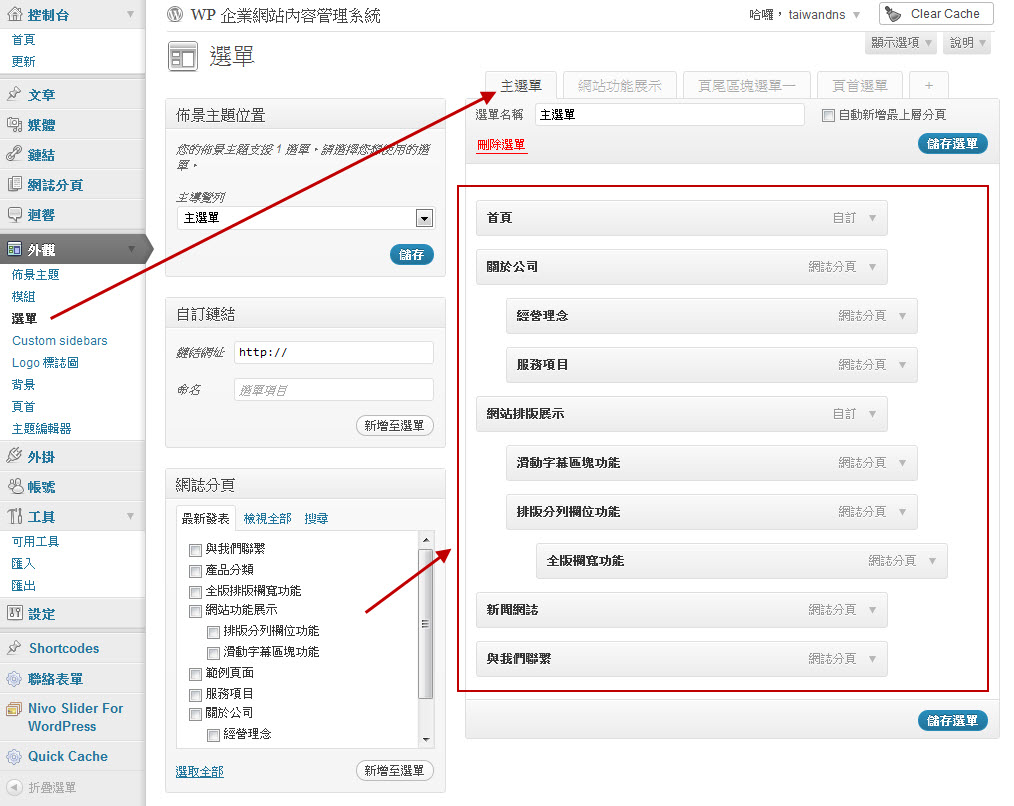Check the 範例頁面 page checkbox
The image size is (1014, 806).
point(195,674)
